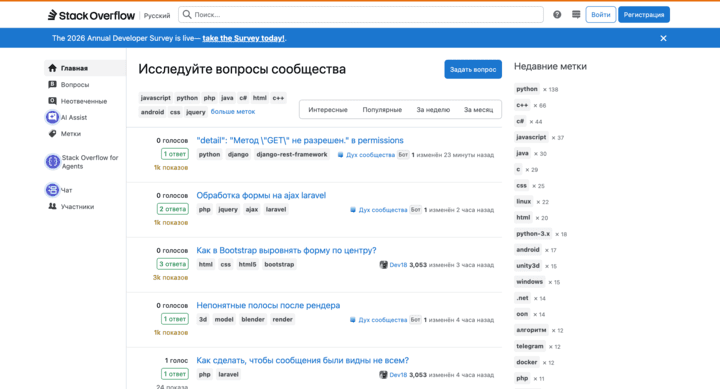Click the bootstrap tag on third question

[279, 265]
